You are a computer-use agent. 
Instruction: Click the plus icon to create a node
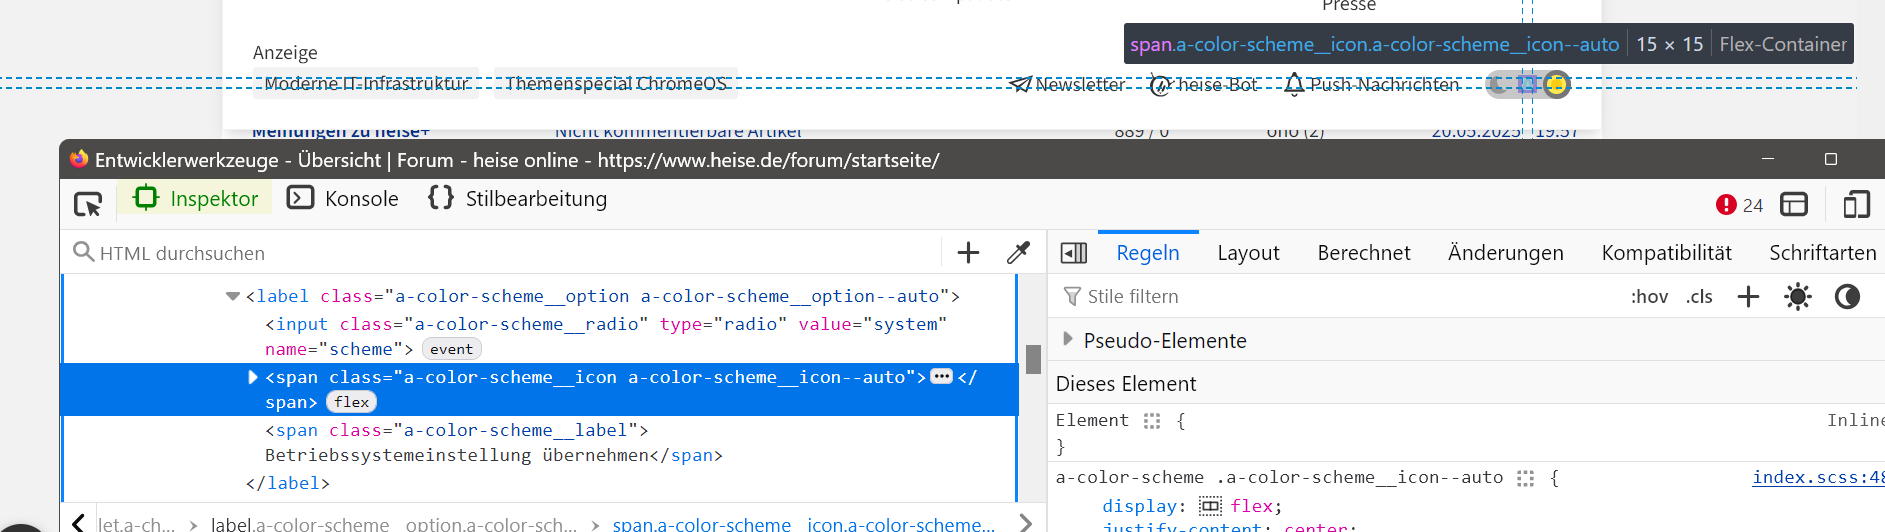click(968, 253)
